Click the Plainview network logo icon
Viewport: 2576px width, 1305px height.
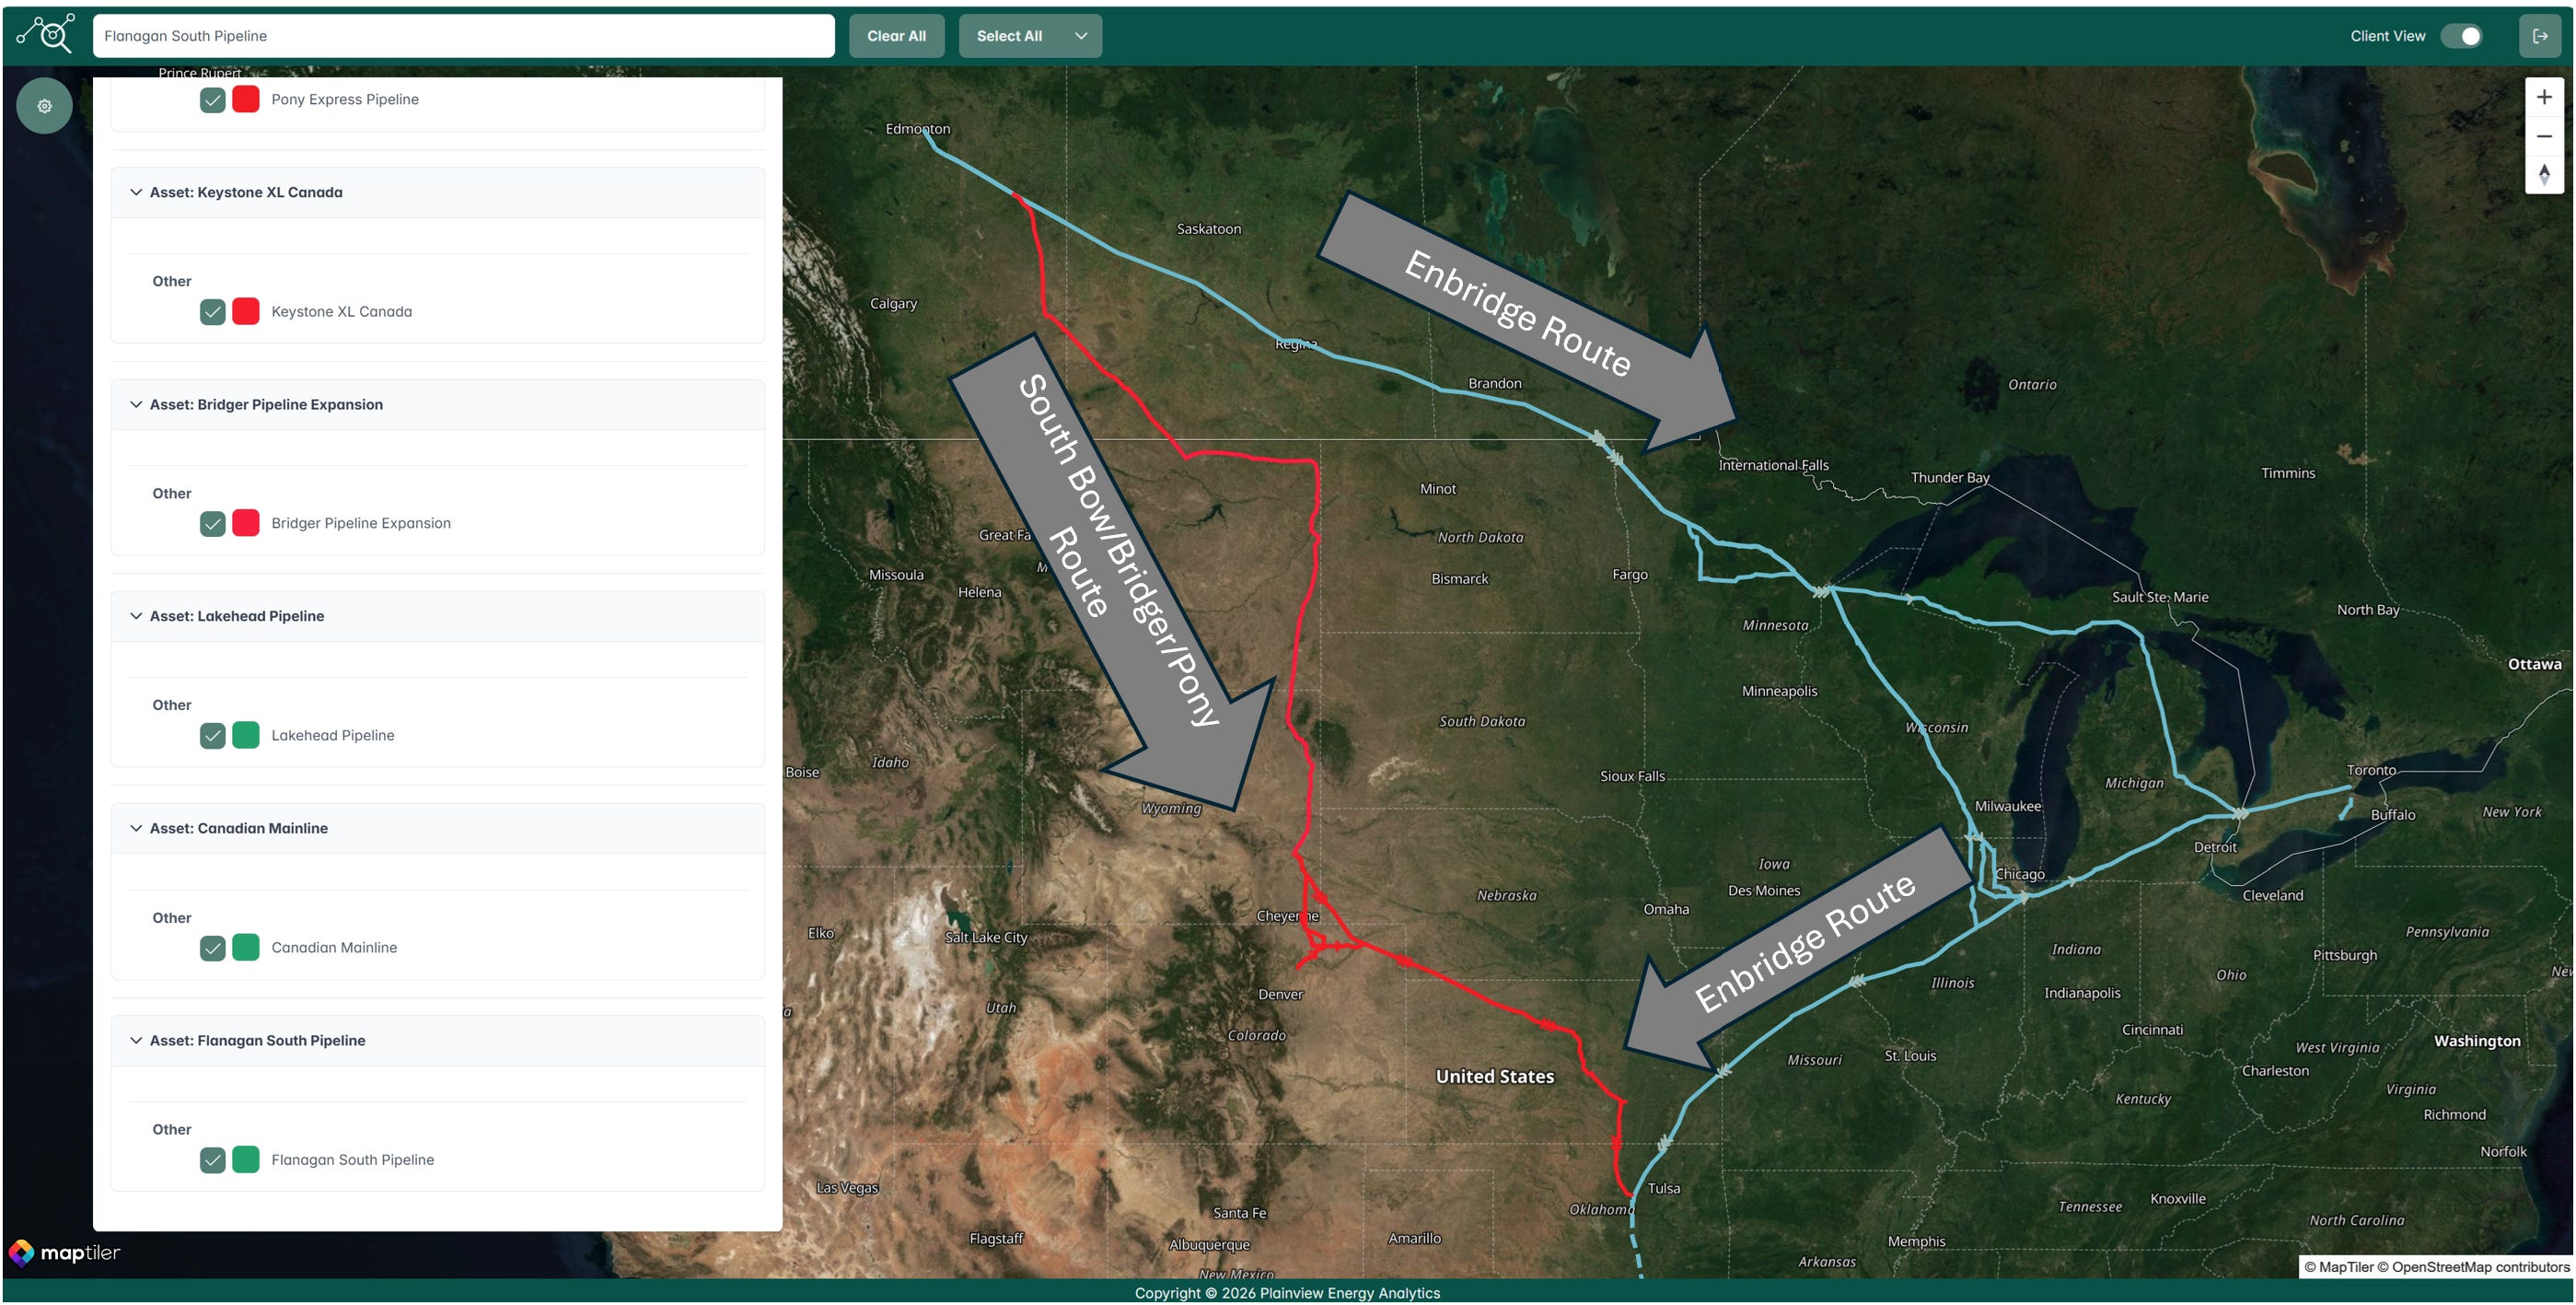point(46,34)
